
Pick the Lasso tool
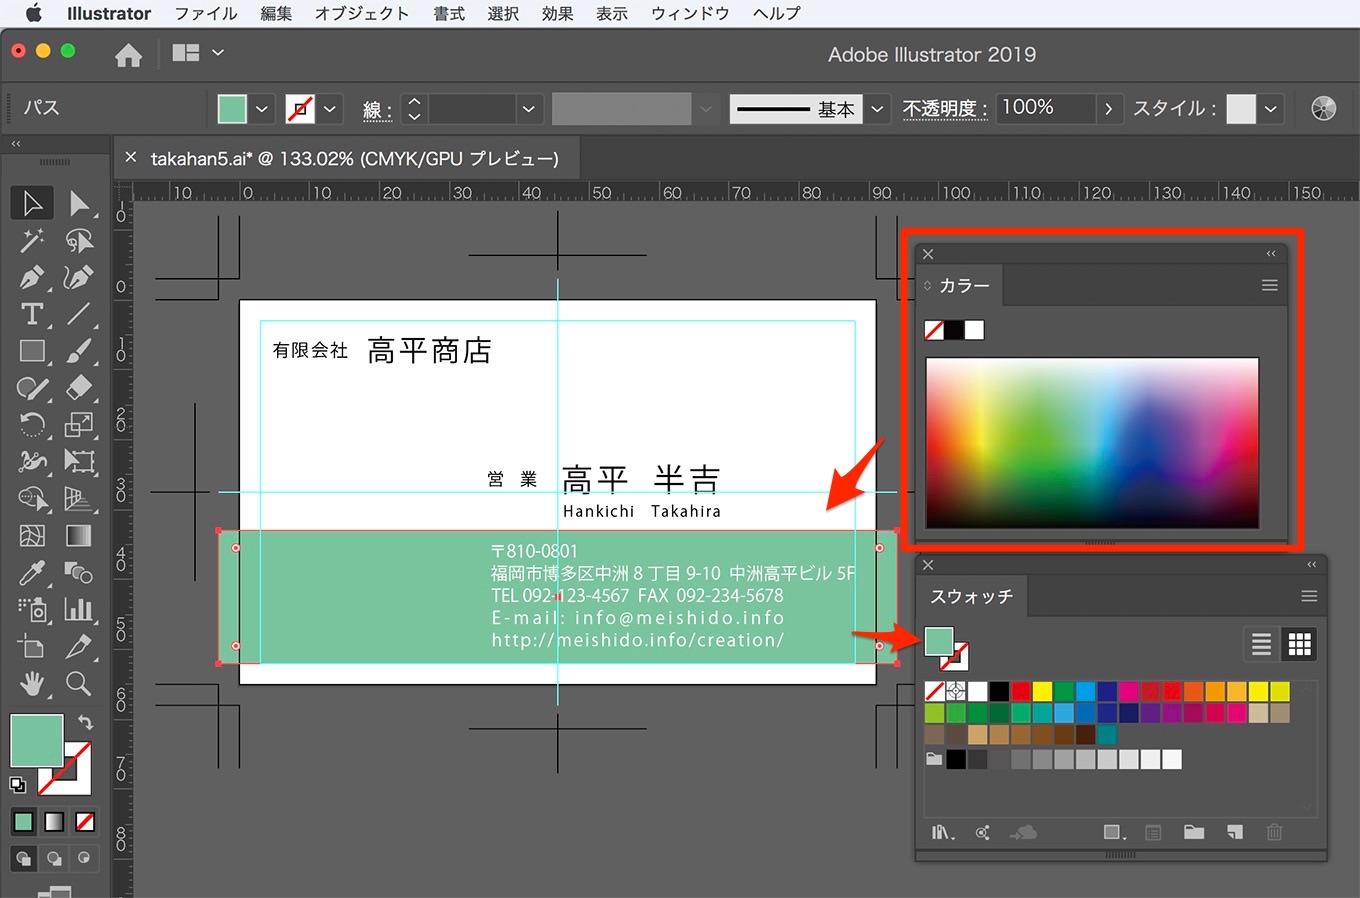pos(79,240)
